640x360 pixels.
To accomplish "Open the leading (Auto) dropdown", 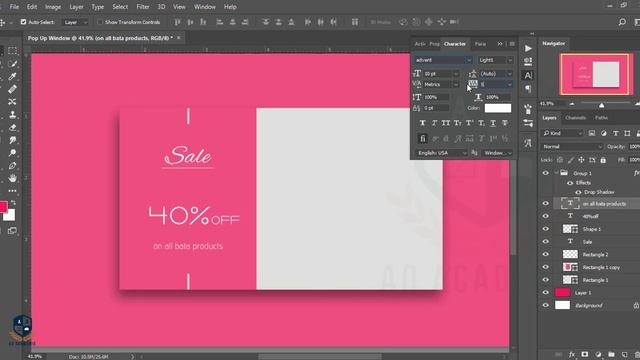I will click(509, 74).
